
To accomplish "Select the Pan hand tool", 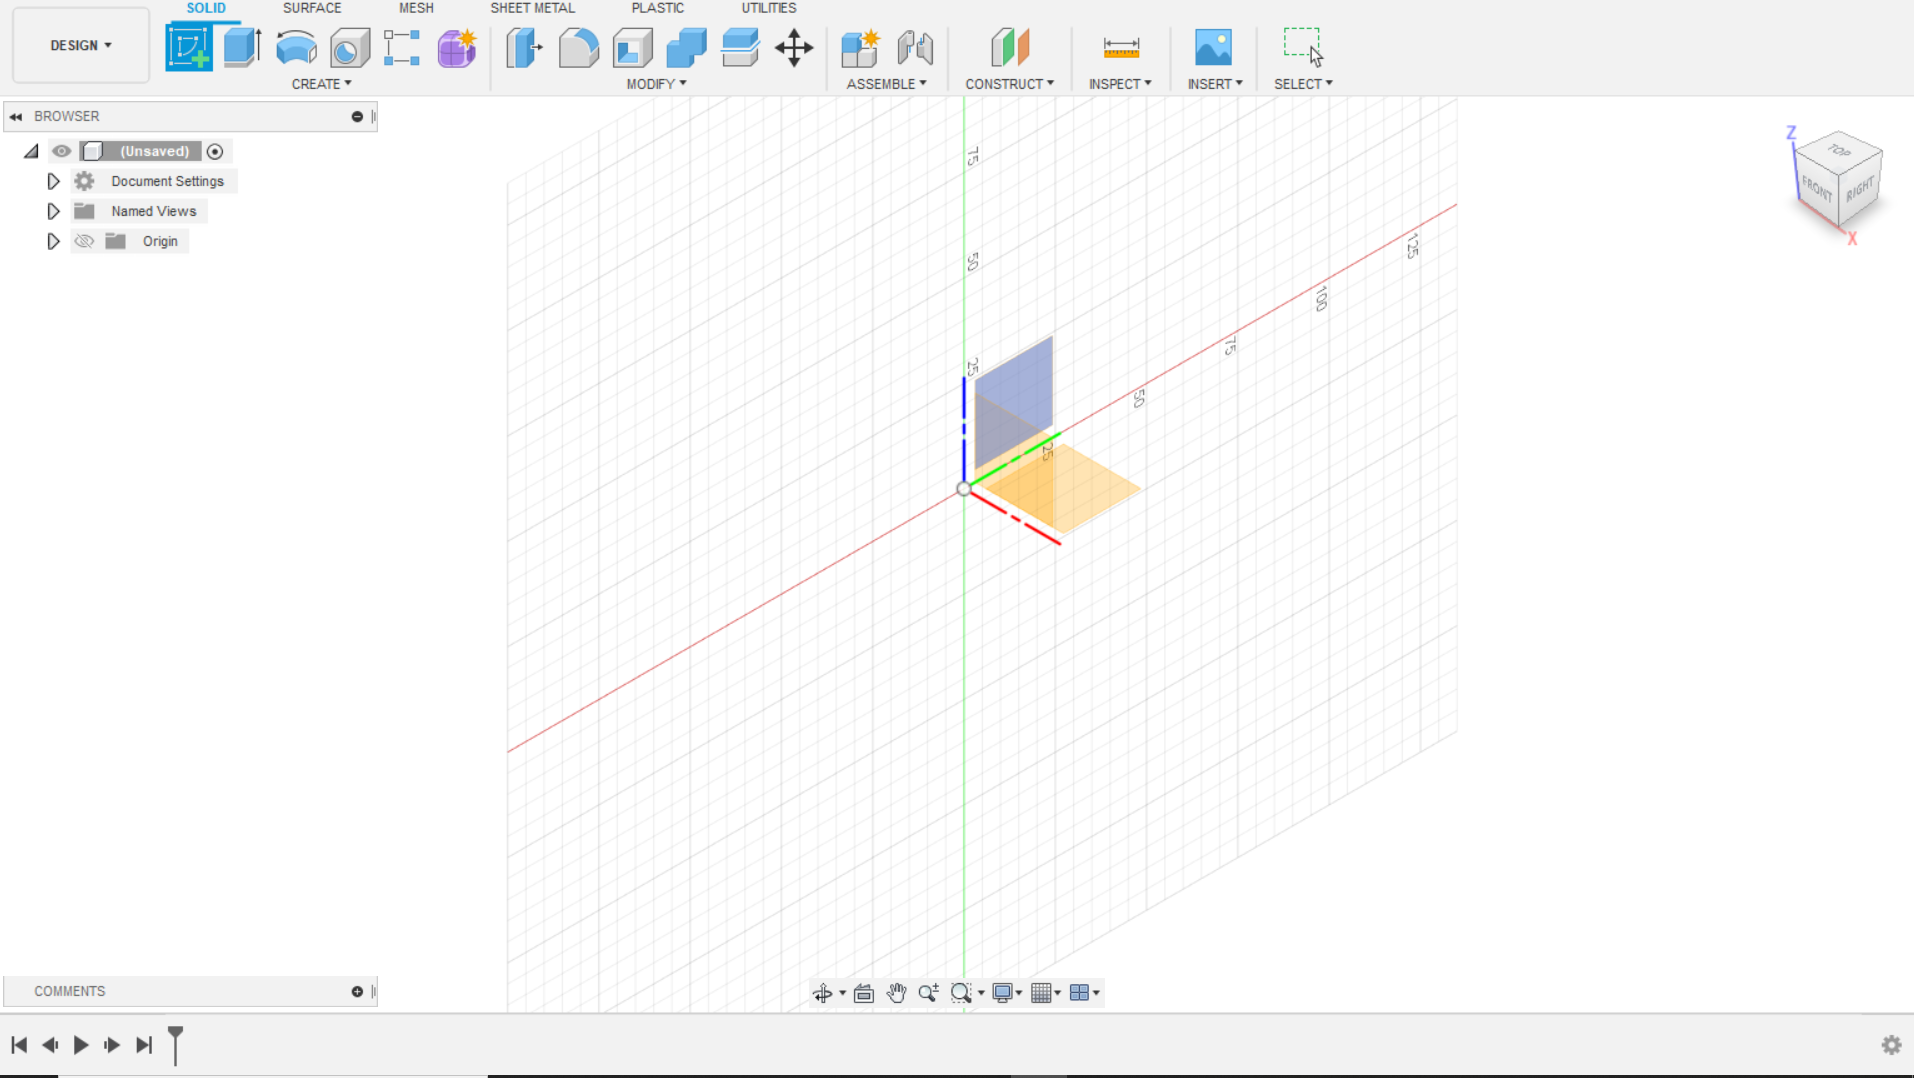I will [x=896, y=993].
